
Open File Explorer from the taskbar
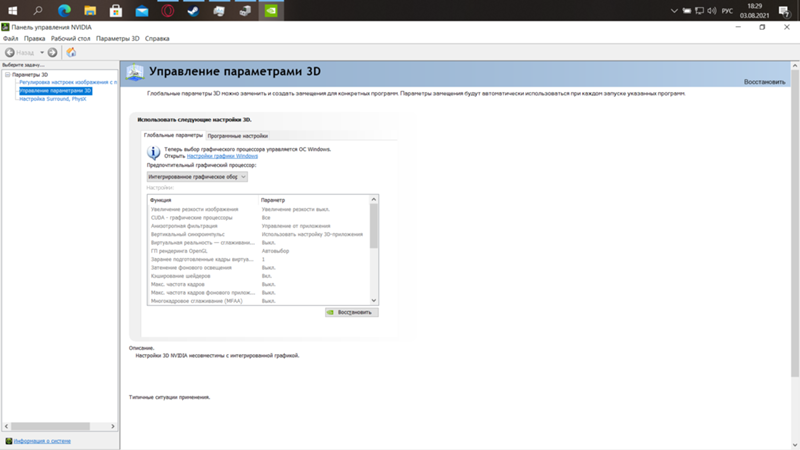click(x=90, y=10)
